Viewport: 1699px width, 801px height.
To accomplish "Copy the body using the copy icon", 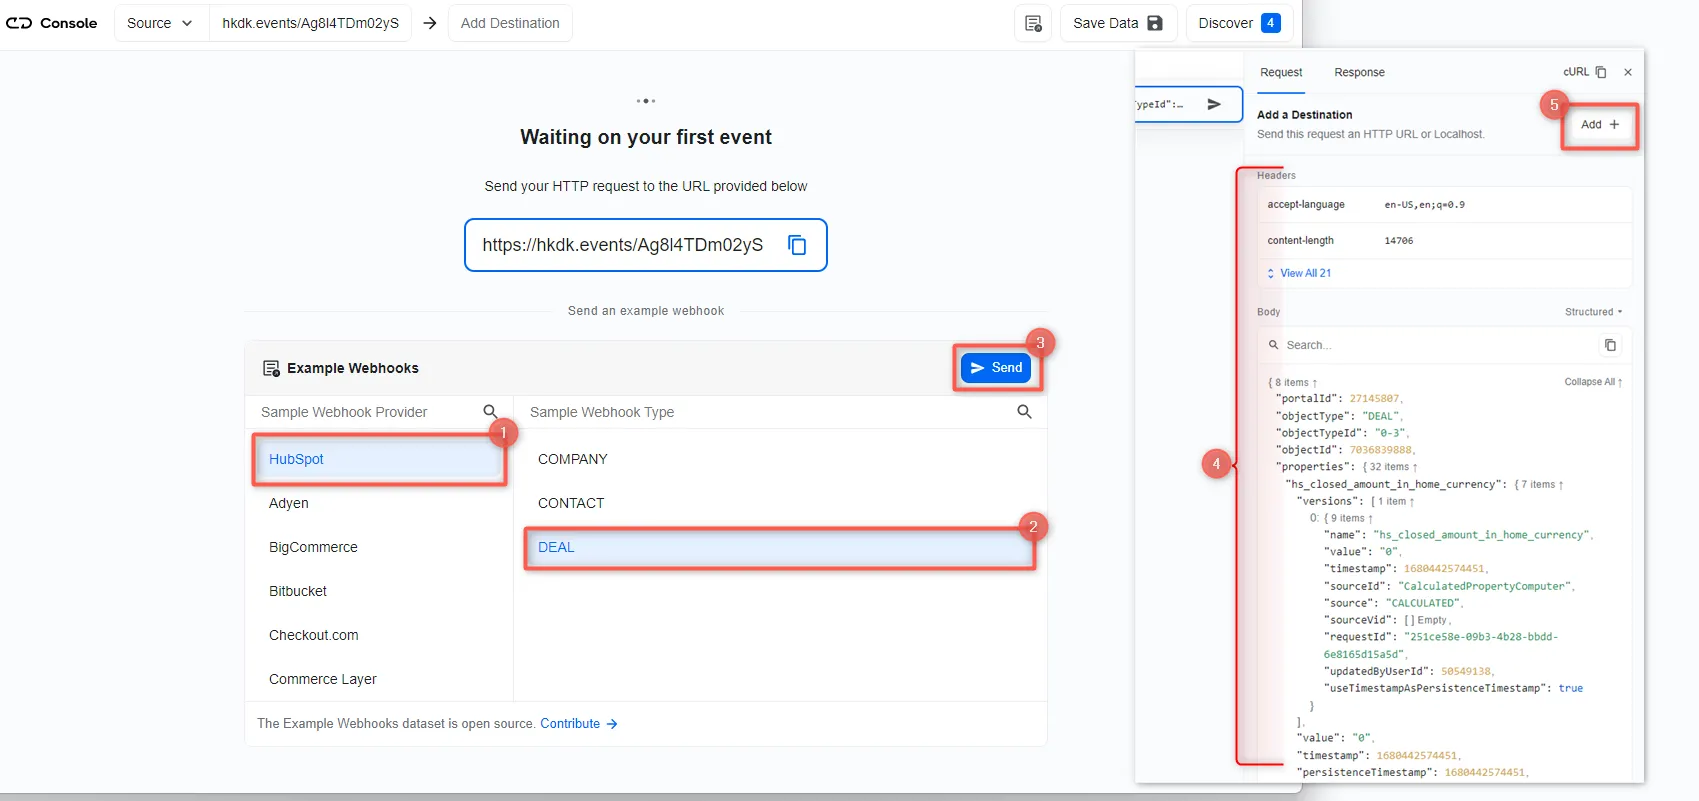I will click(1610, 345).
